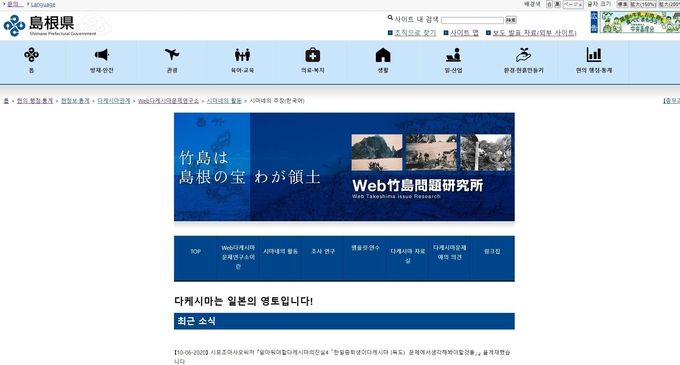Enlarge font size to 150%
Screen dimensions: 680x365
[x=643, y=4]
